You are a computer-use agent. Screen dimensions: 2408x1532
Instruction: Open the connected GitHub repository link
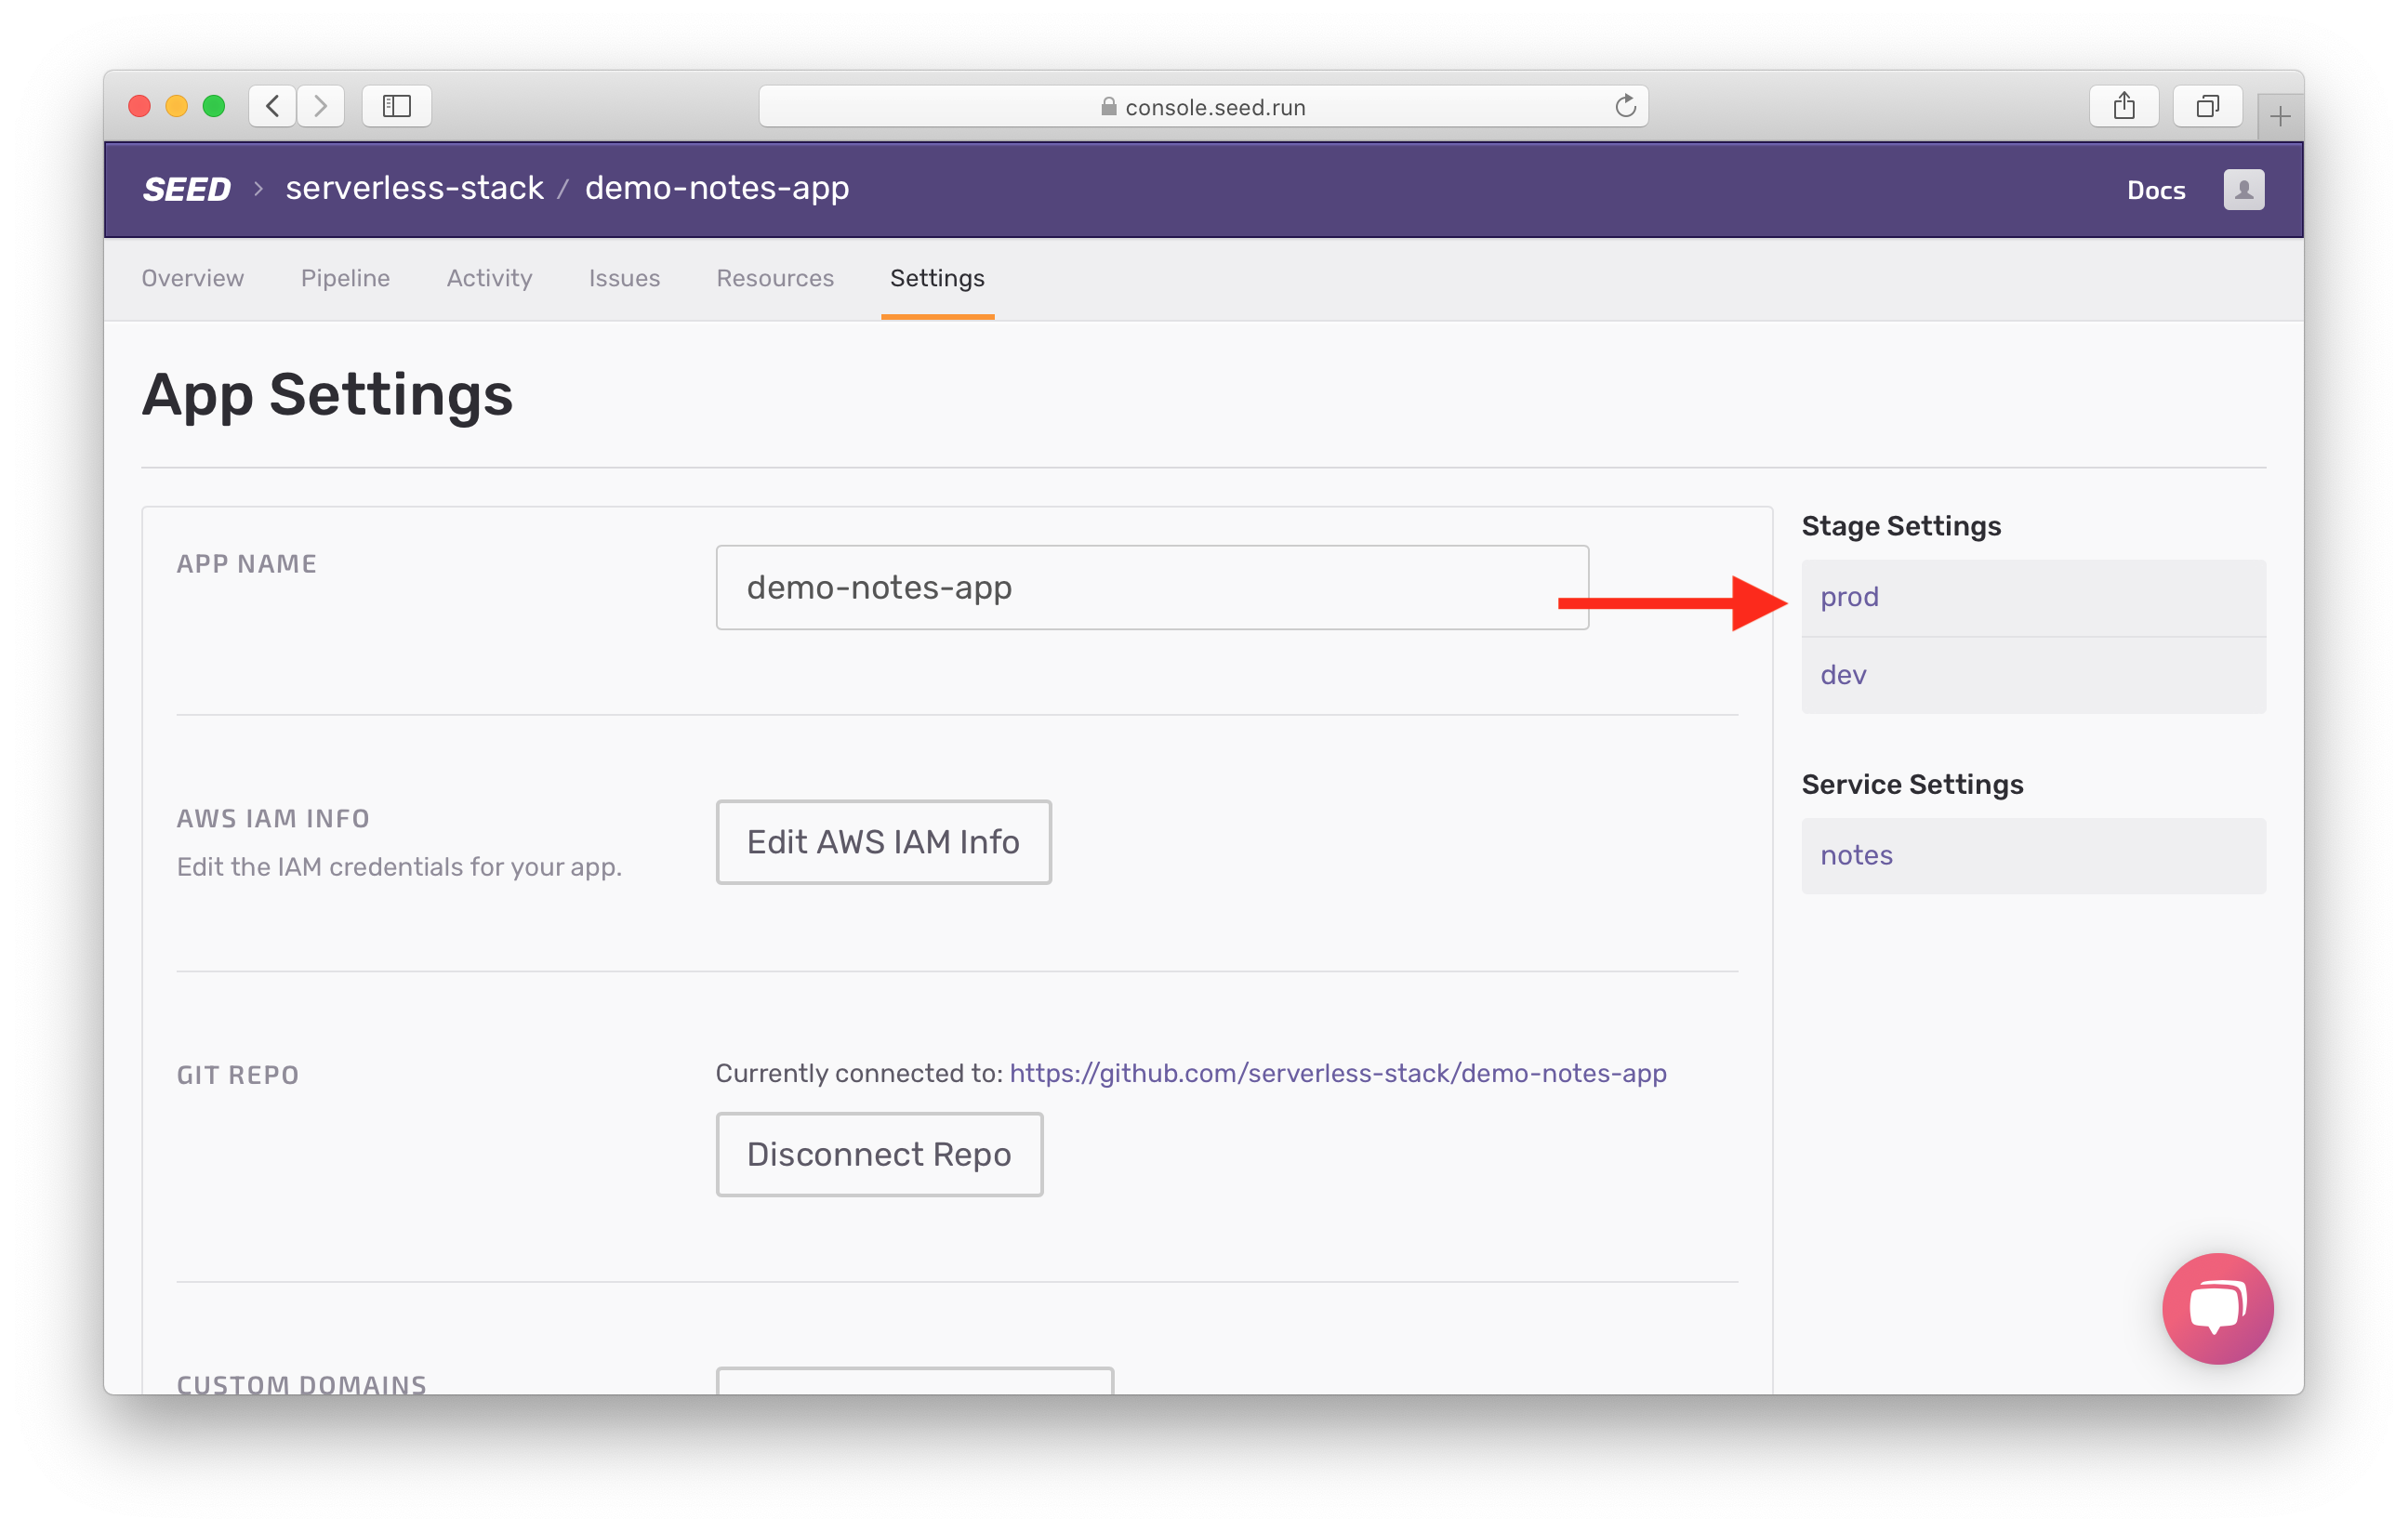tap(1338, 1073)
